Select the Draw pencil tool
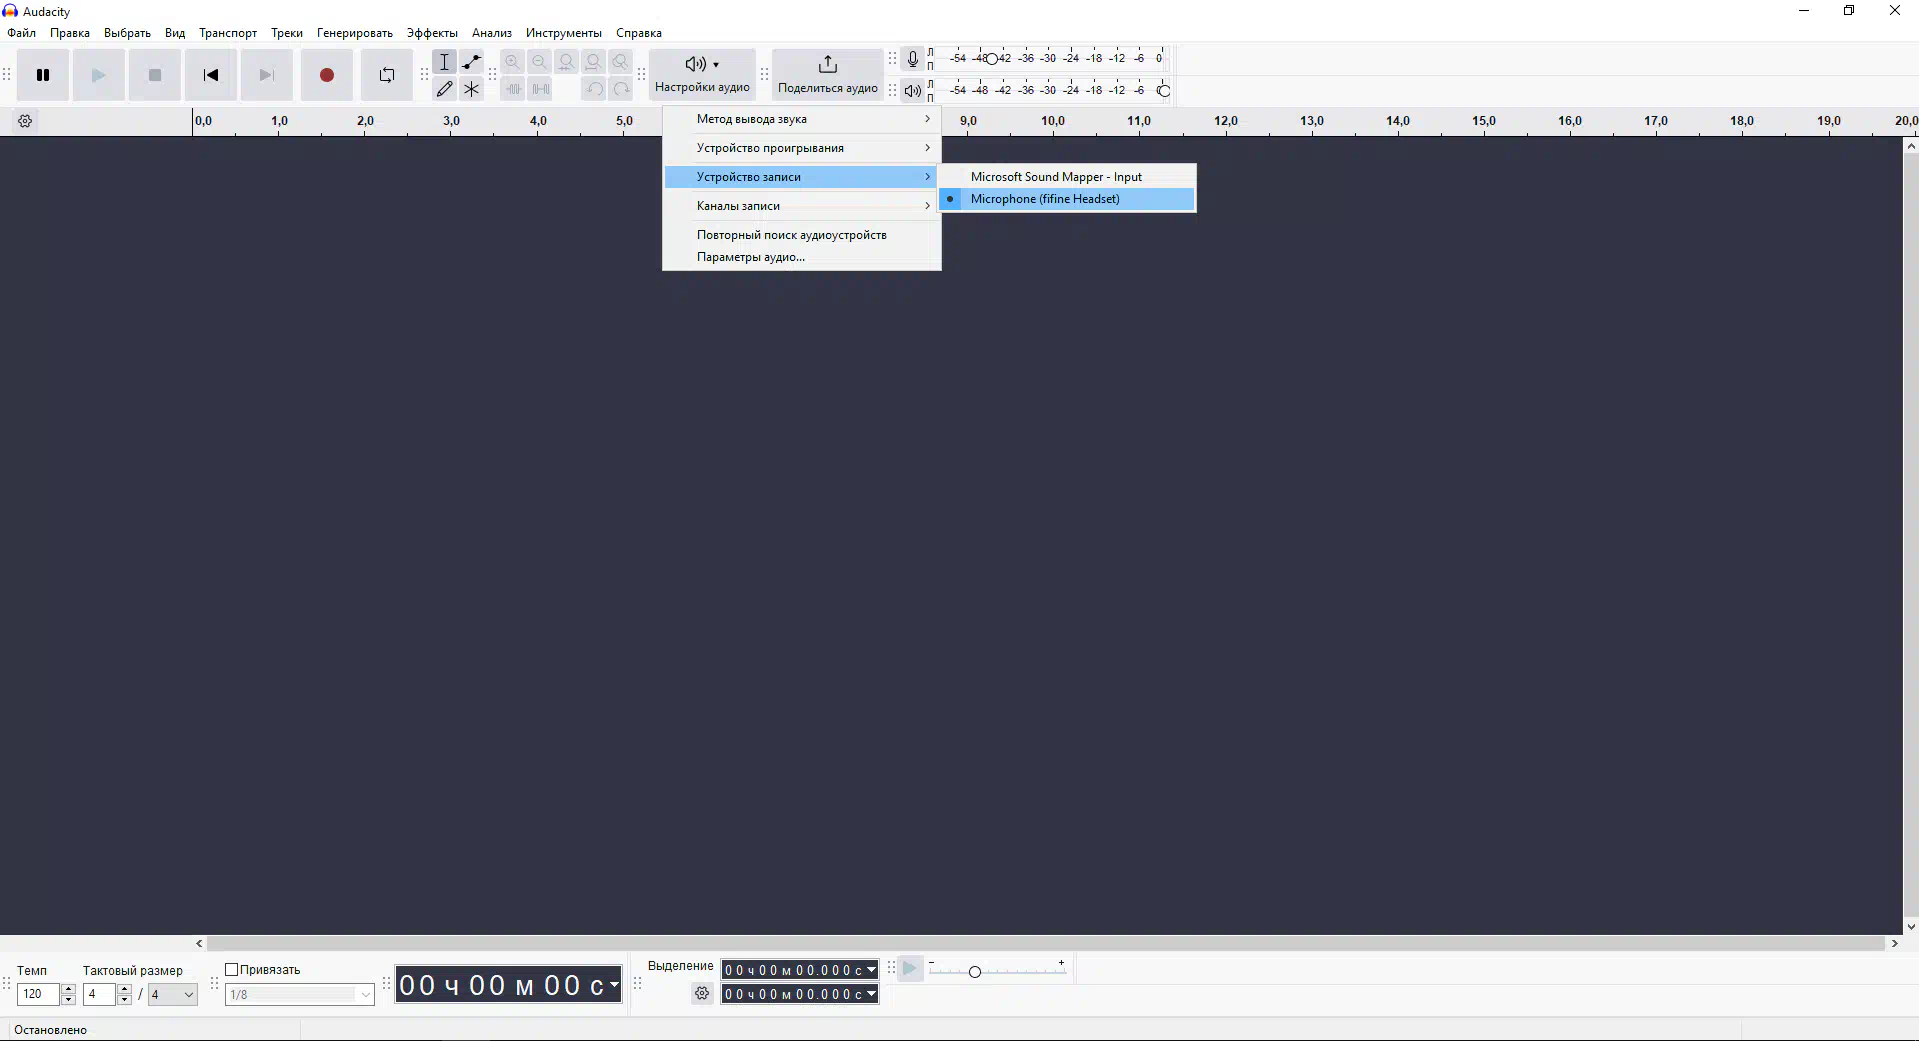This screenshot has height=1041, width=1919. (x=445, y=89)
